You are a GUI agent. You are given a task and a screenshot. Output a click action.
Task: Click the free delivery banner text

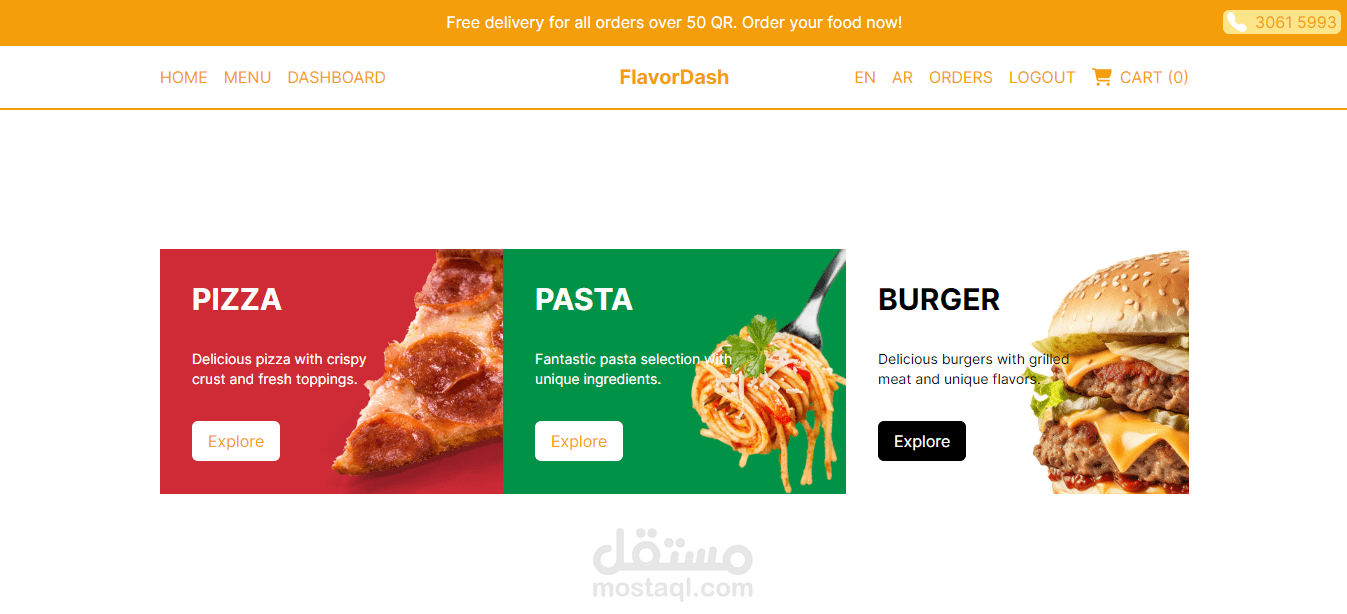tap(674, 22)
